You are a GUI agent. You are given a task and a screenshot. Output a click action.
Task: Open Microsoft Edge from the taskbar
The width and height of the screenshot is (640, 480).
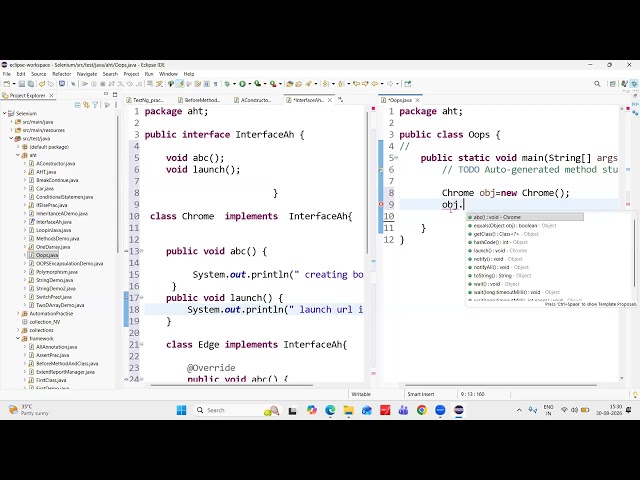330,410
